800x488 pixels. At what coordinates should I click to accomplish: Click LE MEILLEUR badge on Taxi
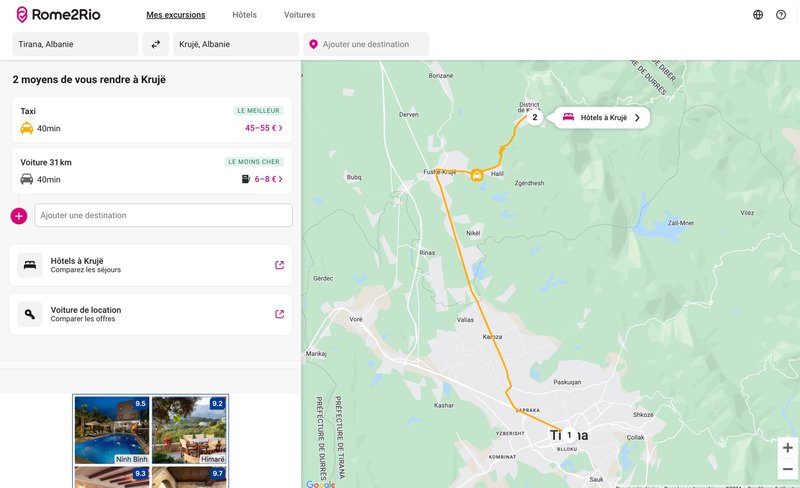tap(258, 111)
